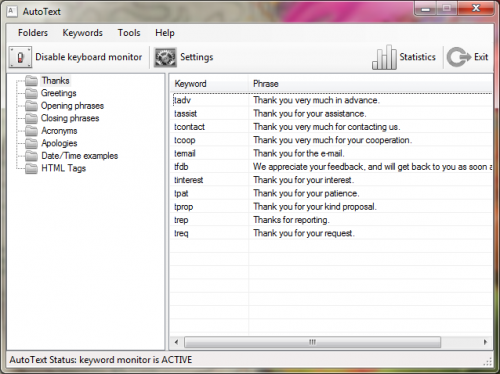Image resolution: width=500 pixels, height=374 pixels.
Task: Select the Opening phrases folder label
Action: (72, 106)
